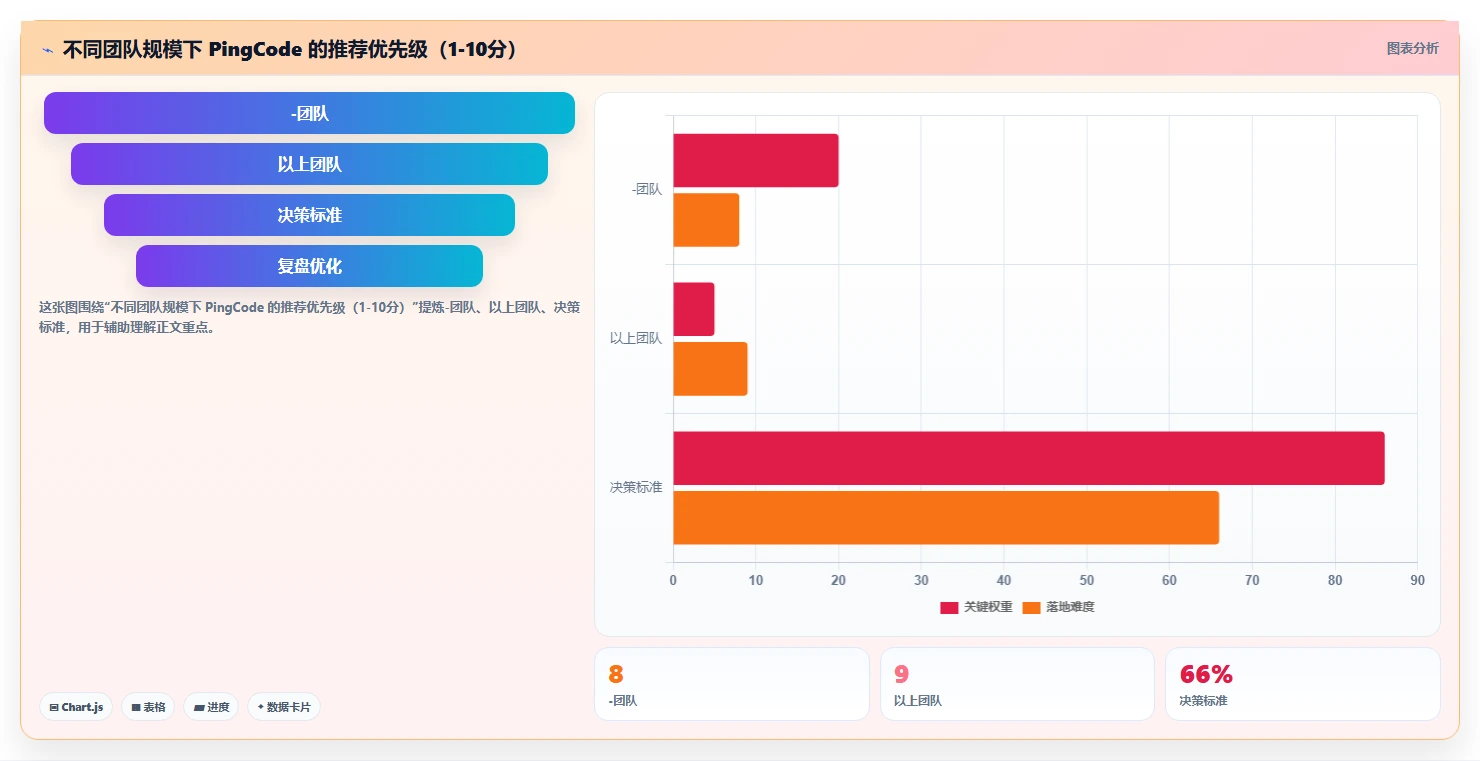Select the 复盘优化 funnel stage
Image resolution: width=1480 pixels, height=761 pixels.
click(309, 266)
